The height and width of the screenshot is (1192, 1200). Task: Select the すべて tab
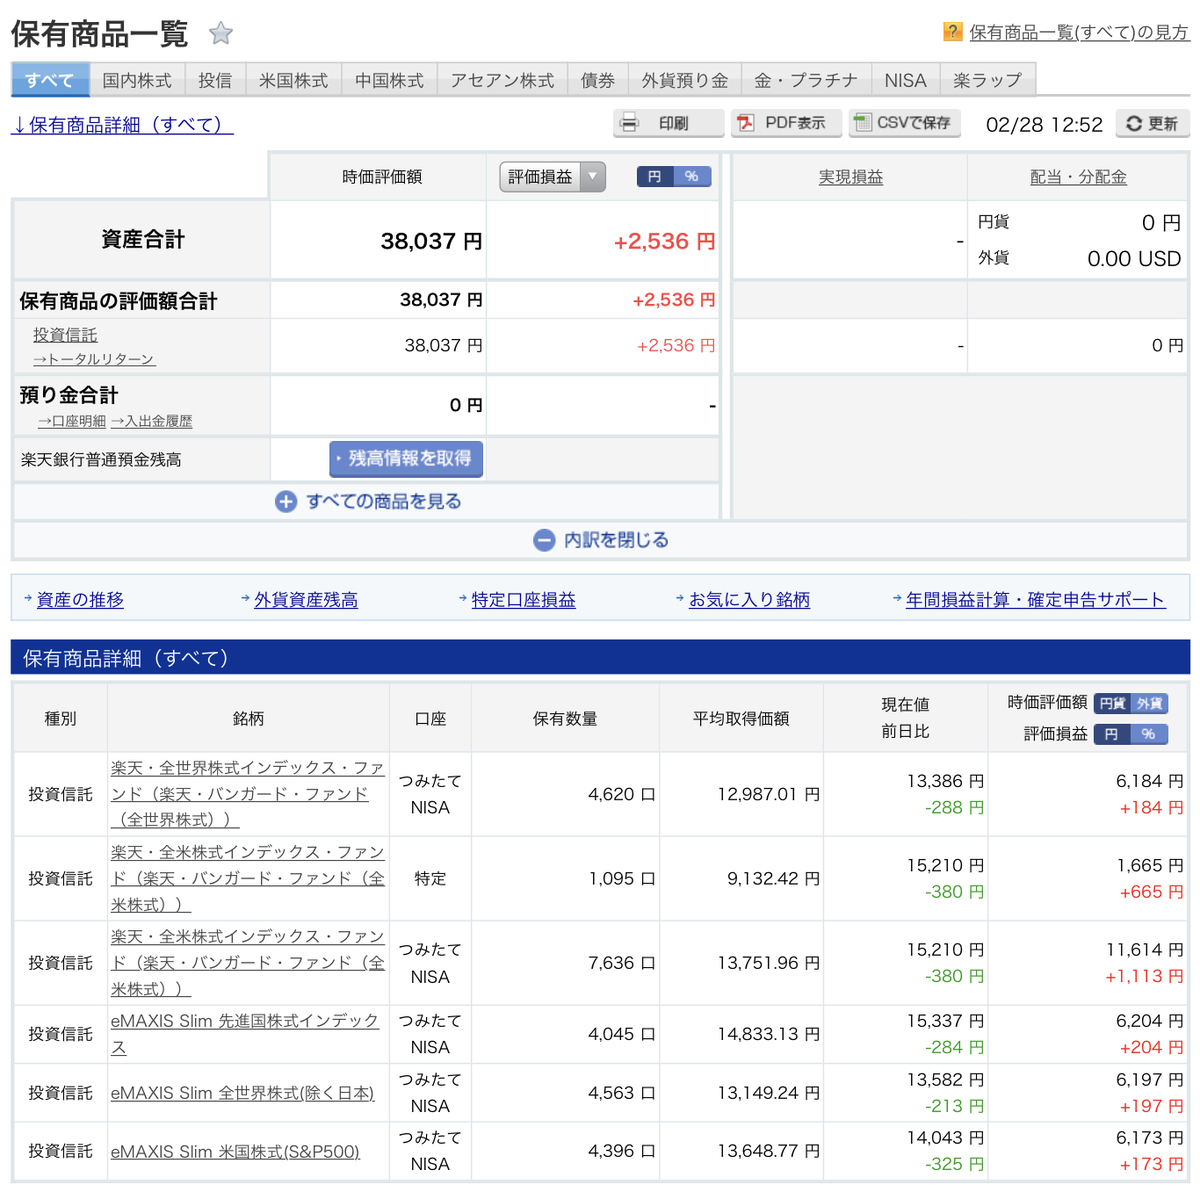[x=50, y=80]
